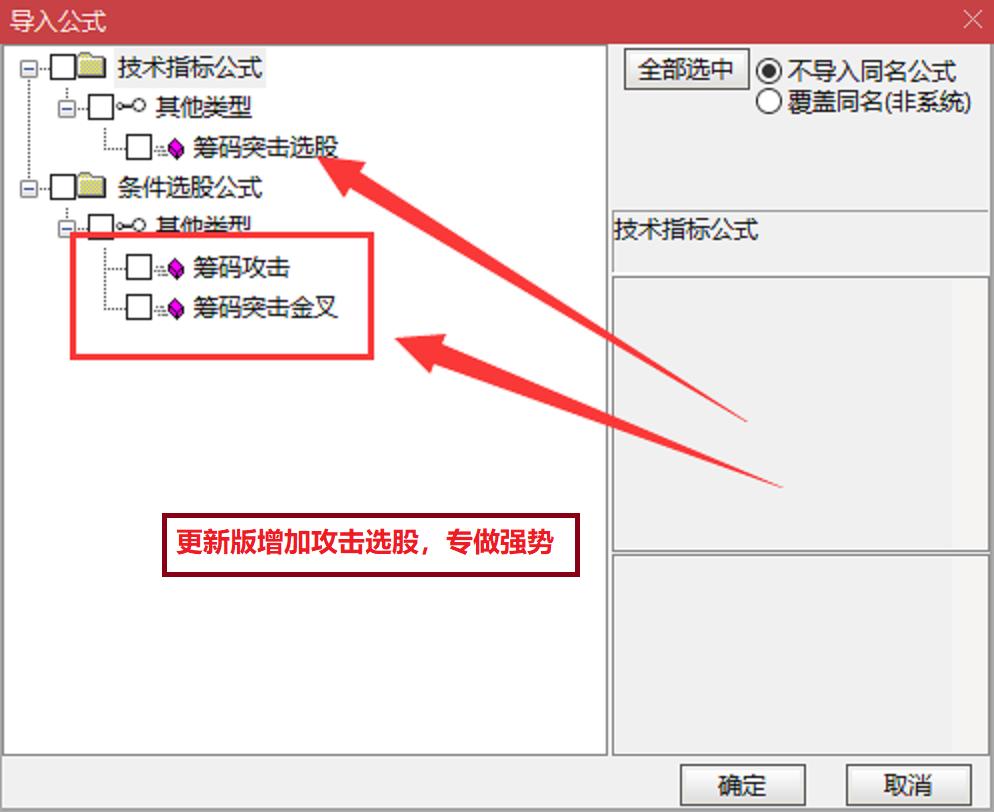Close the 导入公式 dialog
994x812 pixels.
972,20
